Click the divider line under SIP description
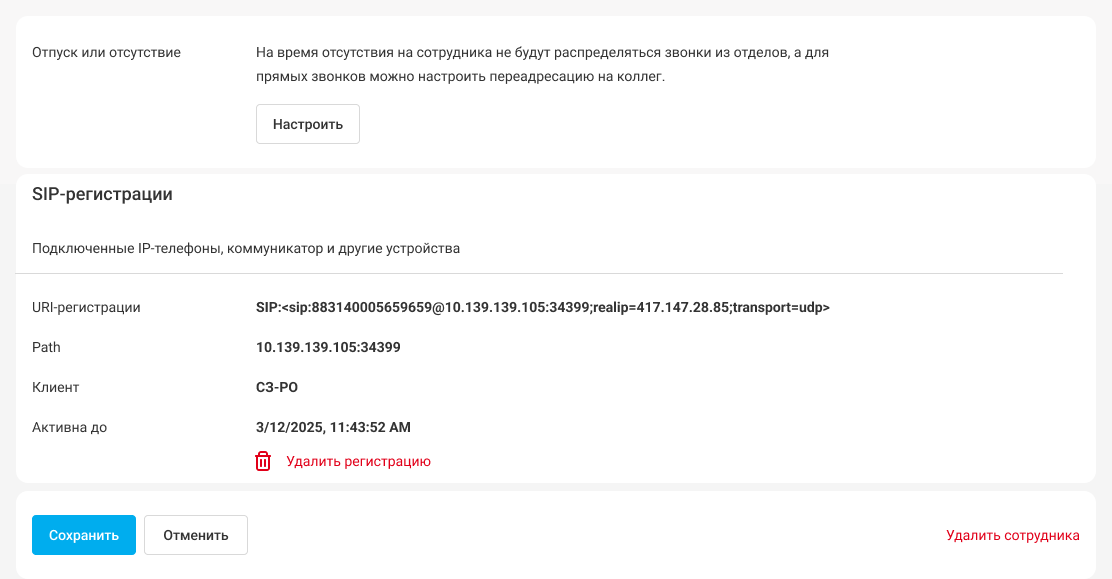Viewport: 1112px width, 579px height. point(539,273)
